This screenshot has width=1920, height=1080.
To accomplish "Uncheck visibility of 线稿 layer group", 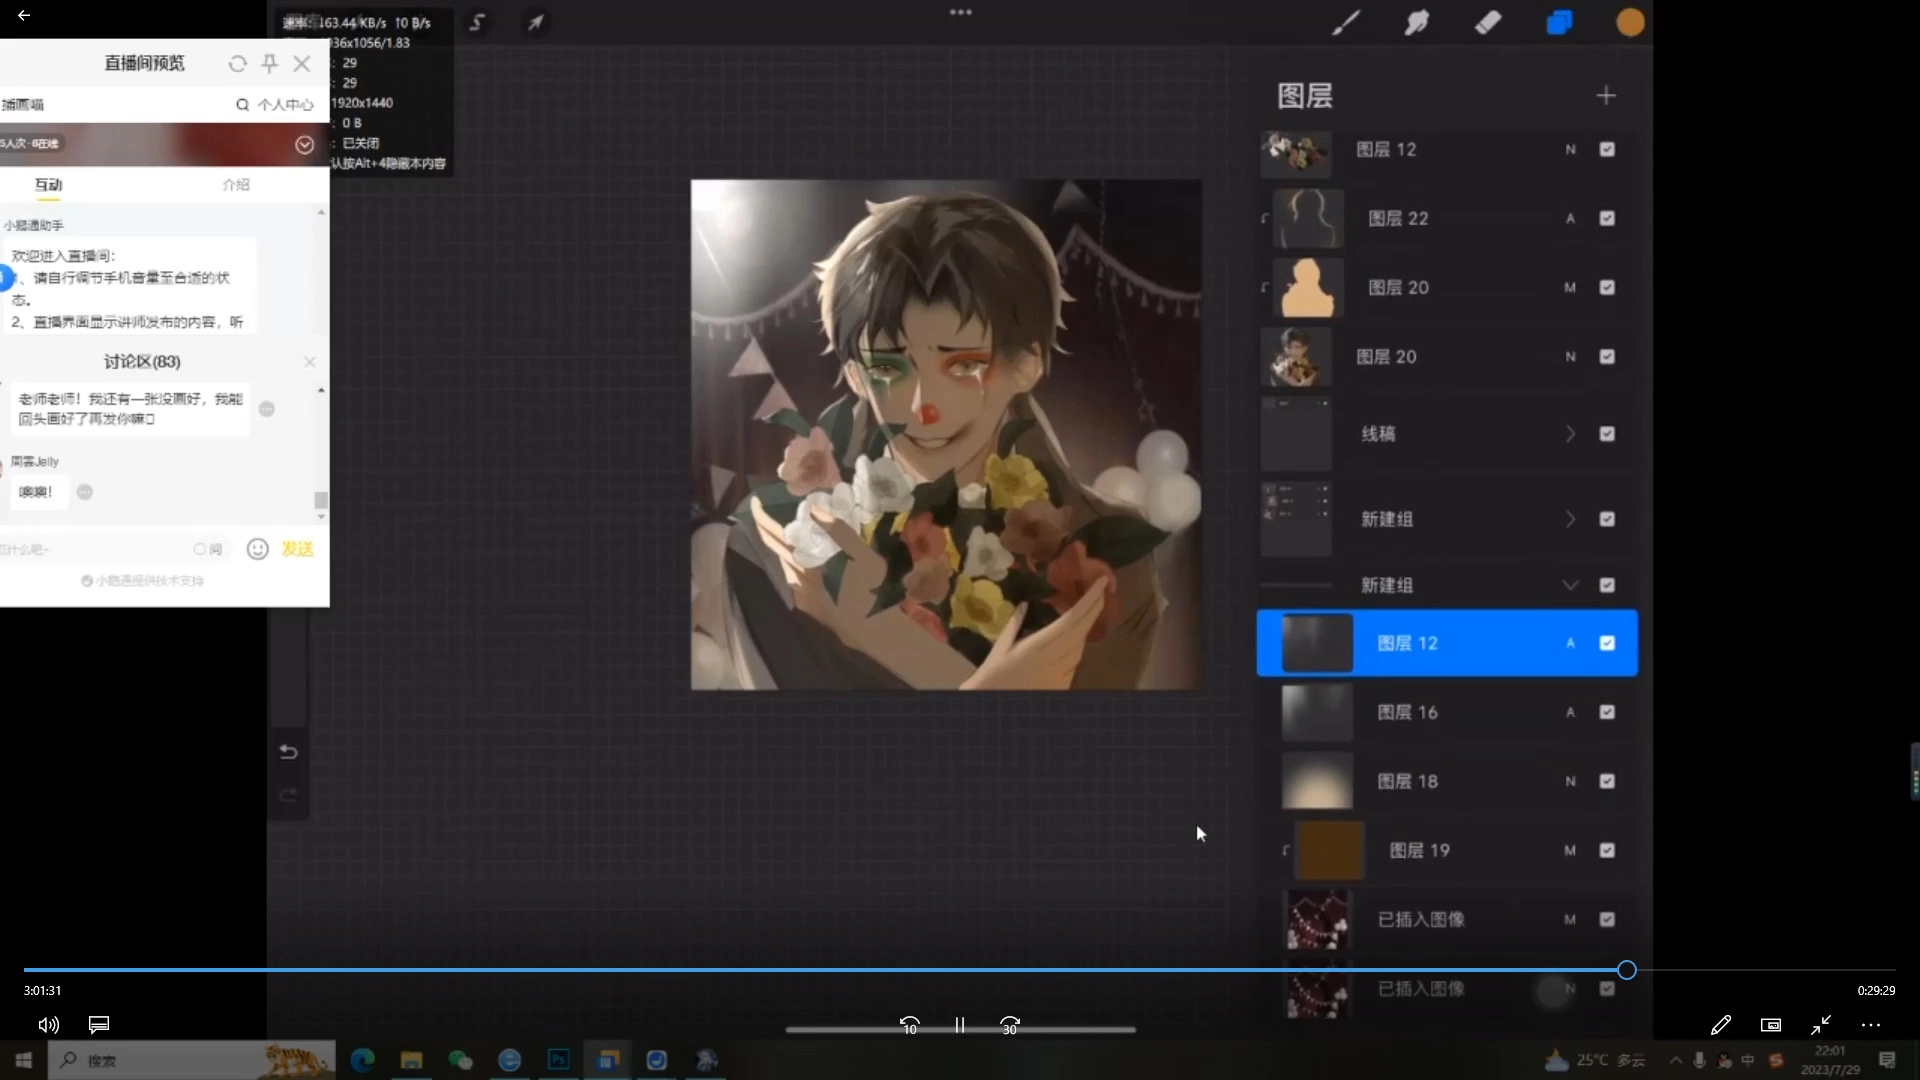I will [x=1607, y=434].
